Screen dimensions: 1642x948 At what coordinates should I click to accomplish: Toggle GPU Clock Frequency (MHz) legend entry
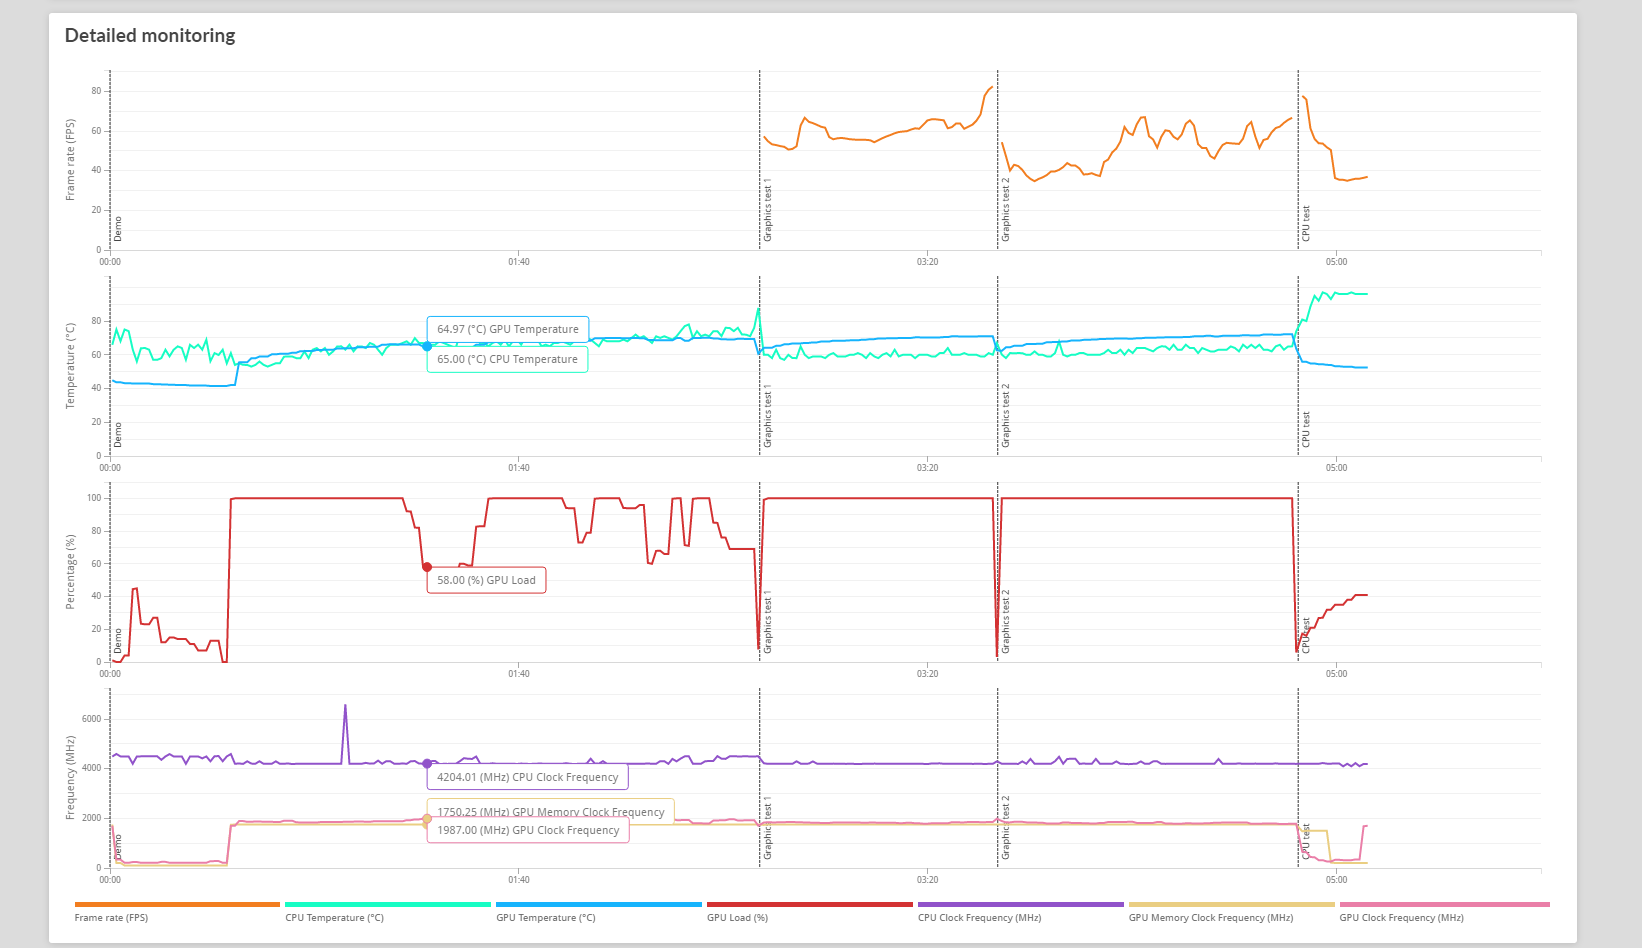[1401, 917]
